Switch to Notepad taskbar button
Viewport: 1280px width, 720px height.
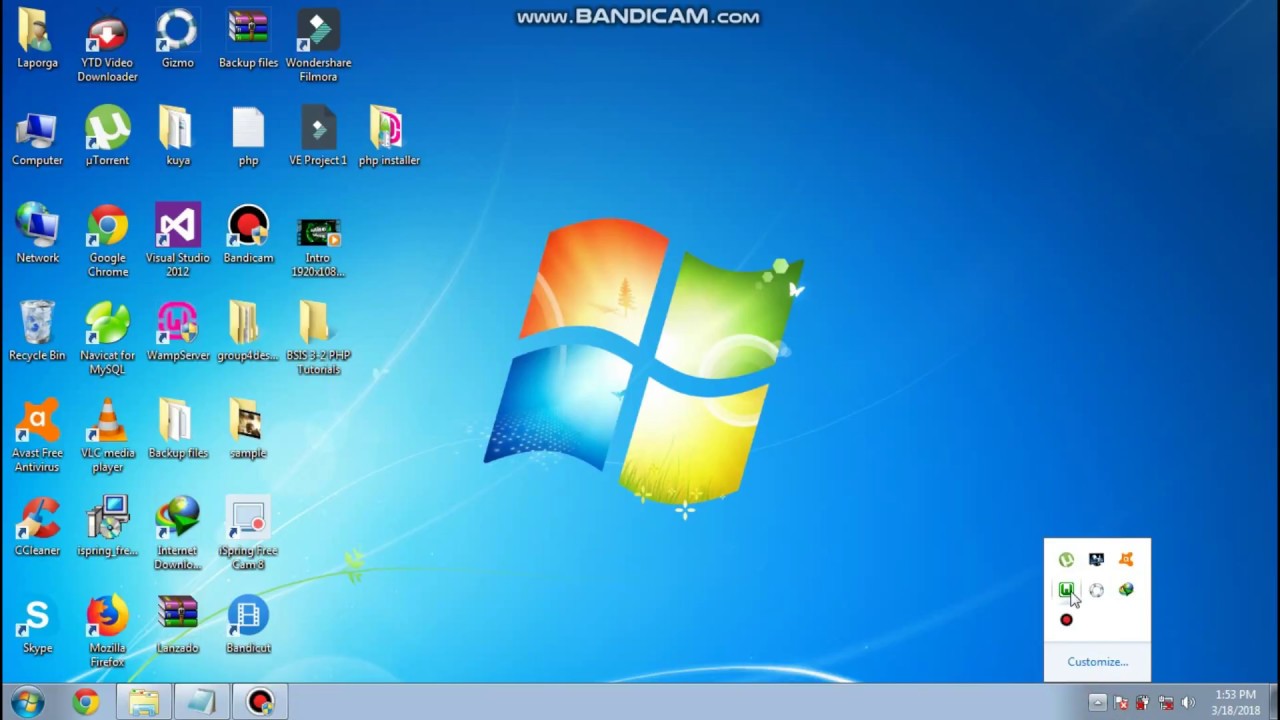[201, 703]
